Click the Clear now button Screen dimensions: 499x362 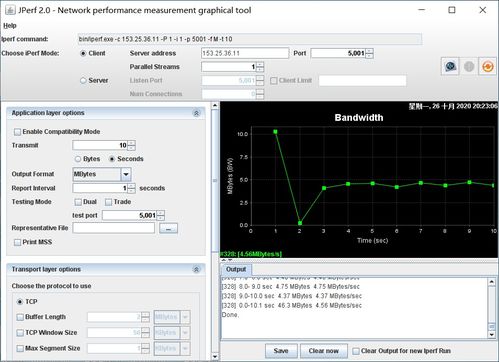click(323, 351)
